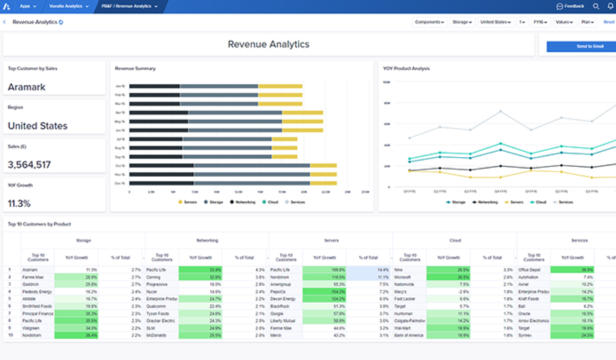Select the Servers product column header
Image resolution: width=616 pixels, height=360 pixels.
click(x=331, y=241)
